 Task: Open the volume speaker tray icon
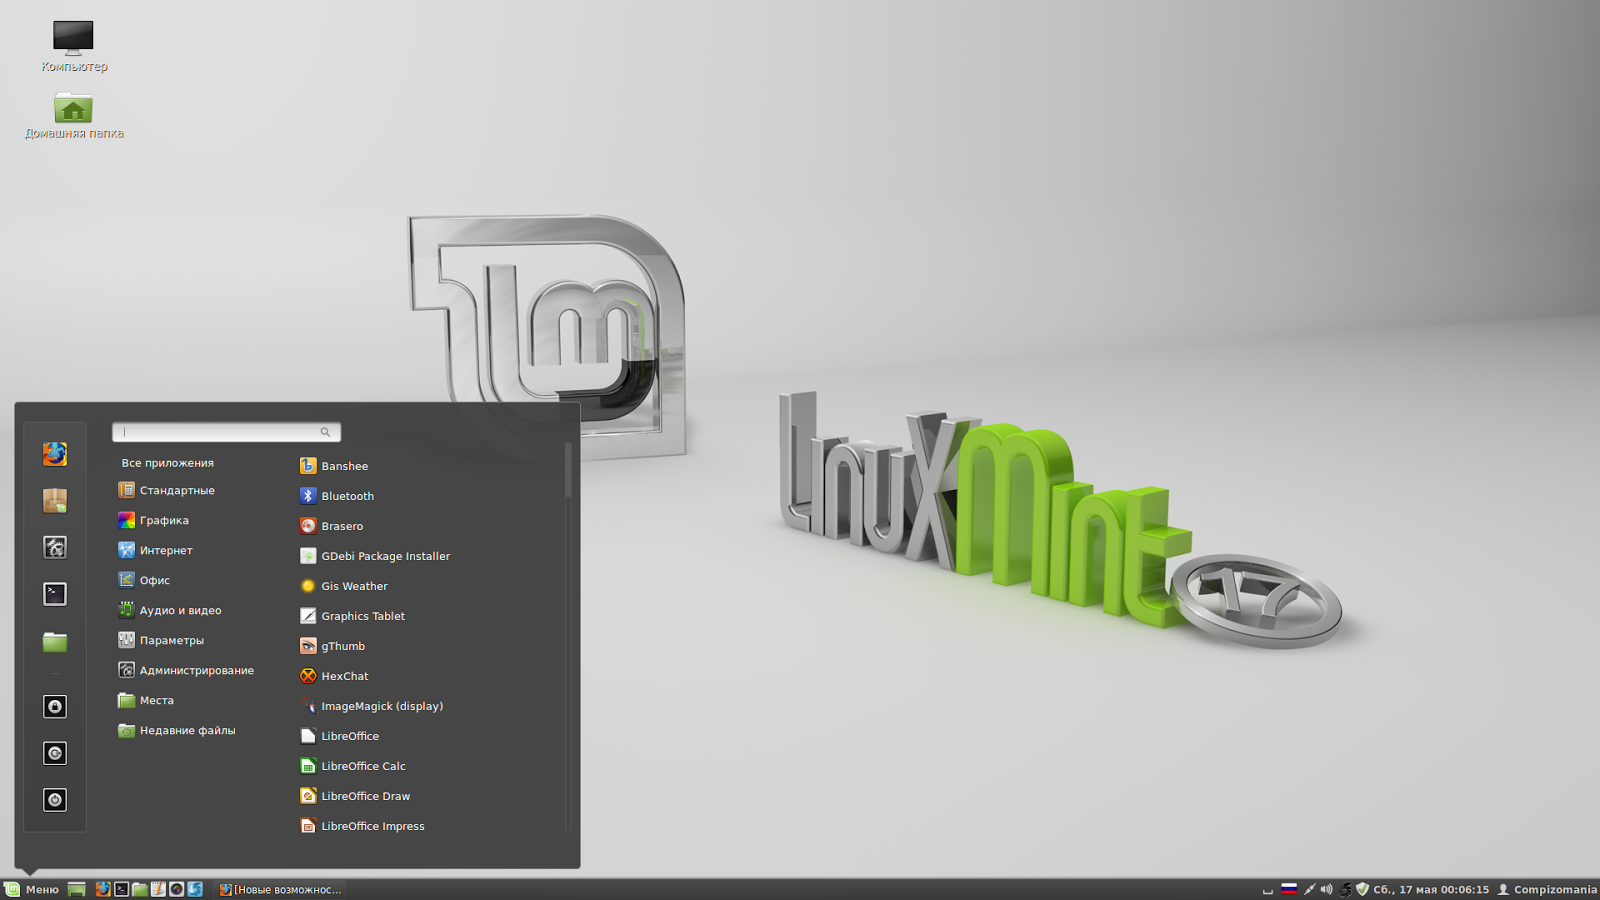pos(1327,889)
